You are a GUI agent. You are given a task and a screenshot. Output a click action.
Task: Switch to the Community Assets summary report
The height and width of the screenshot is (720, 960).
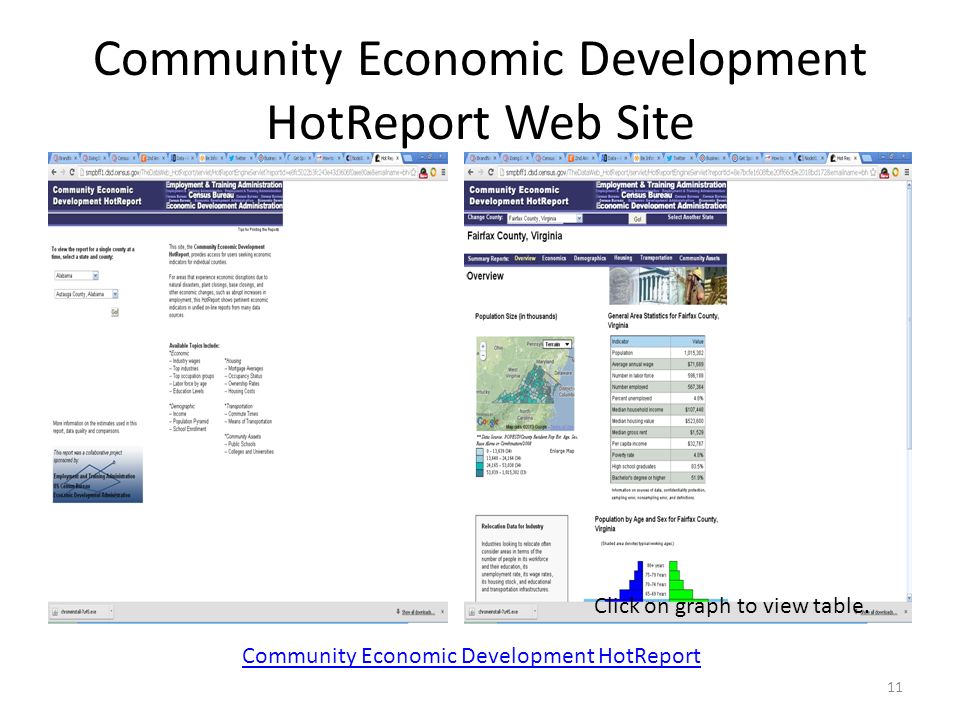[x=699, y=258]
